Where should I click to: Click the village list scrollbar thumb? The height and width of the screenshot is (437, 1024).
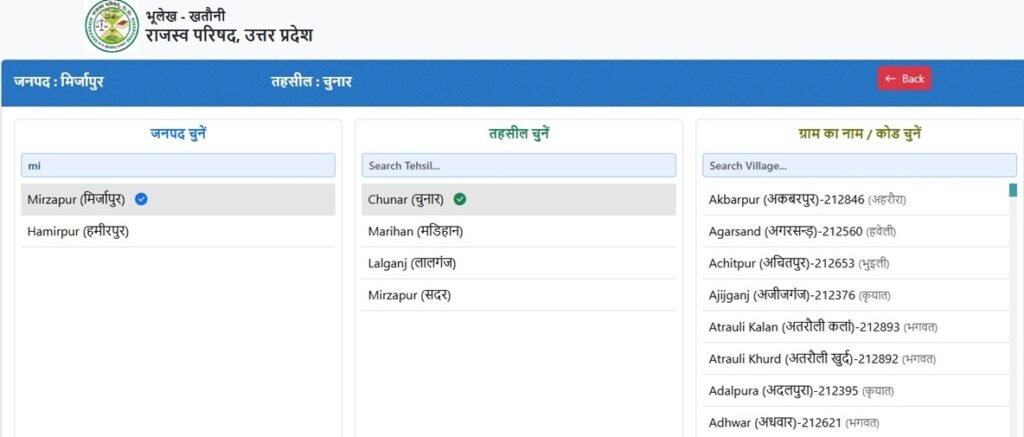[1013, 190]
